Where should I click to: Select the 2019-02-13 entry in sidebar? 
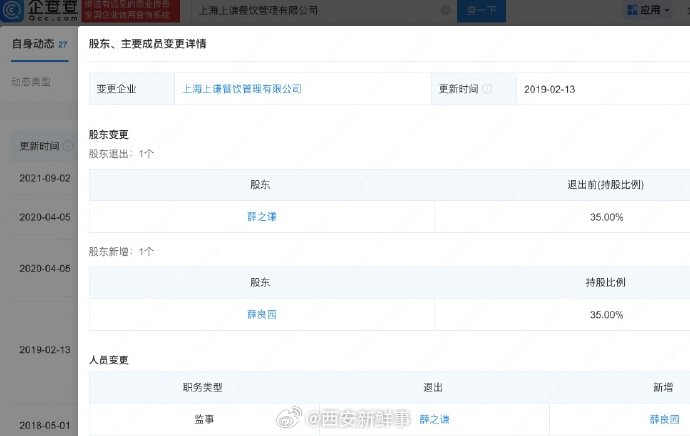coord(44,350)
